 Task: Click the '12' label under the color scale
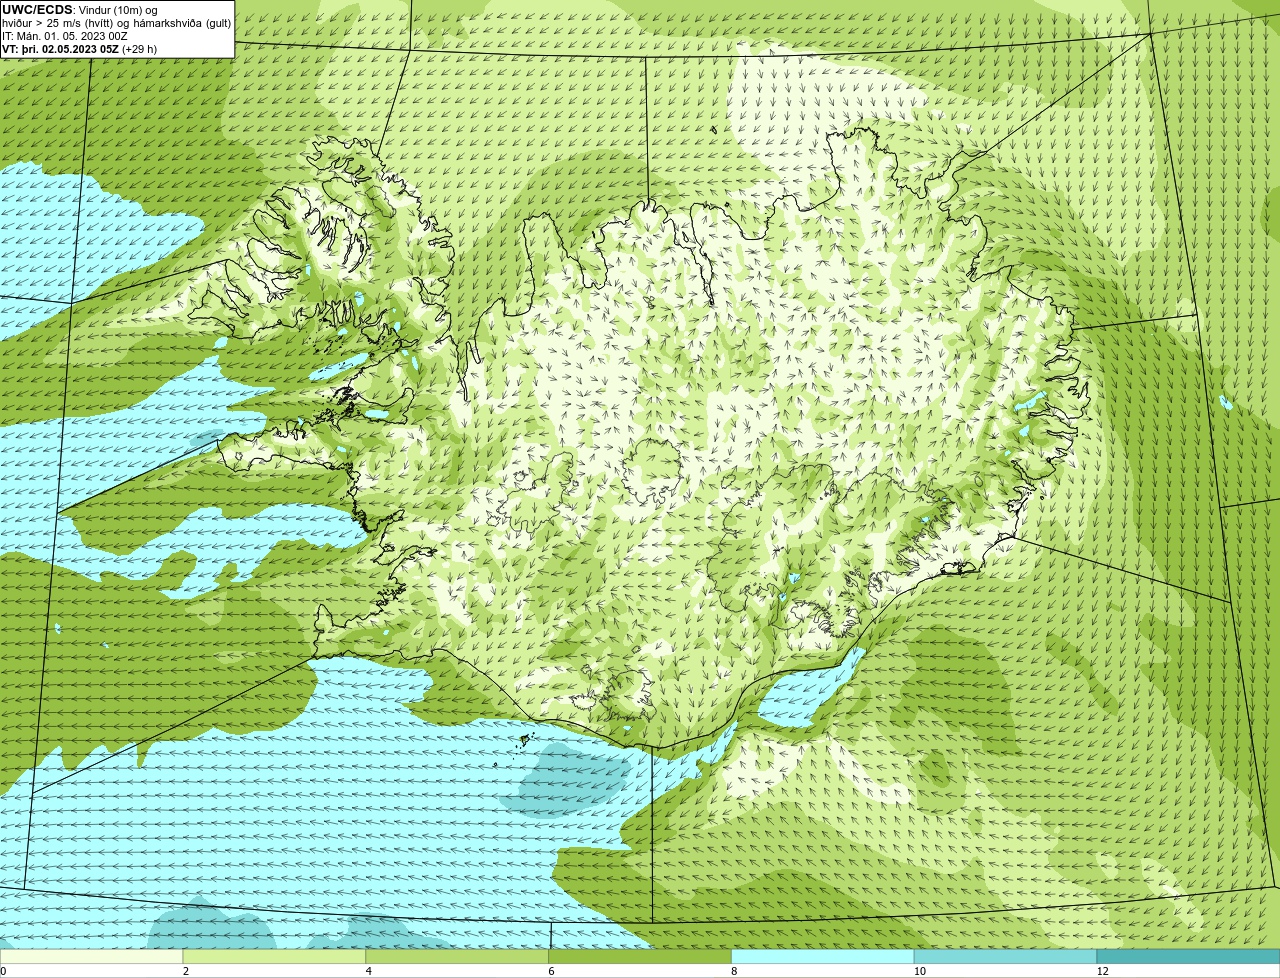tap(1102, 971)
